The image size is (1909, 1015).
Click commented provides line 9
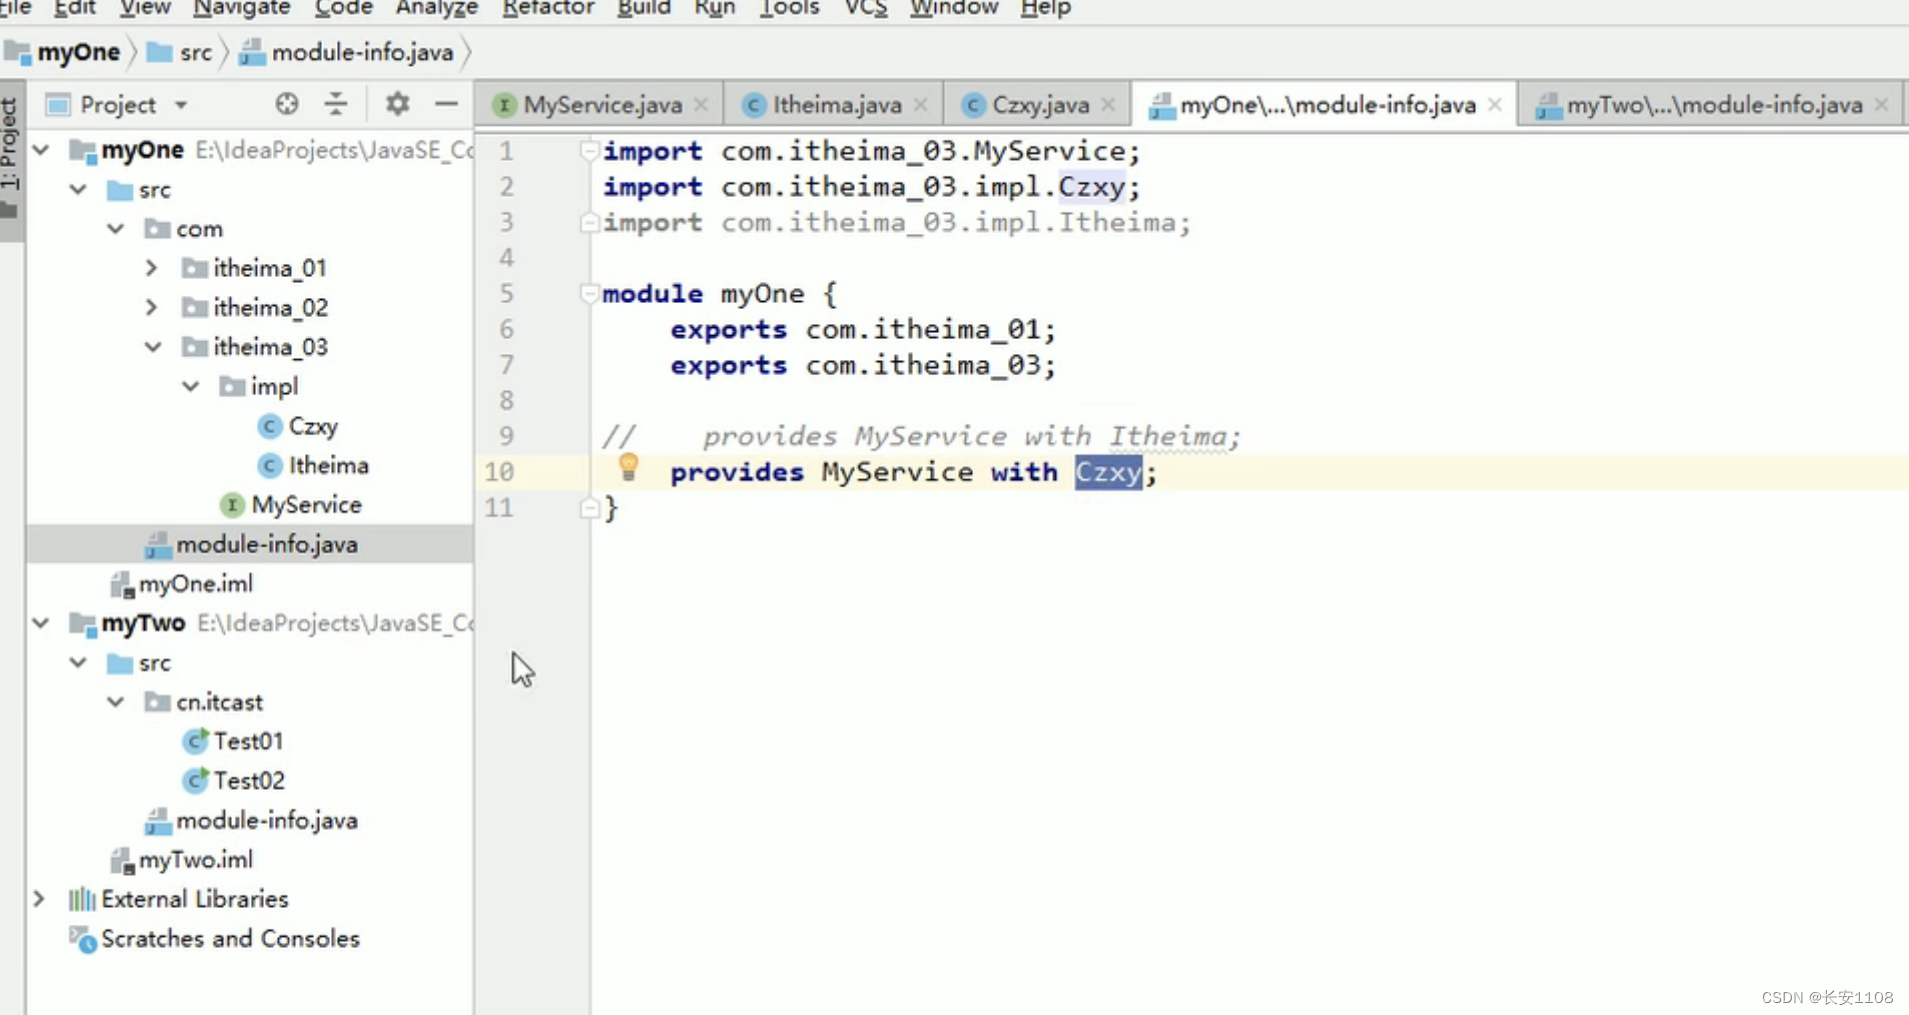click(x=921, y=436)
